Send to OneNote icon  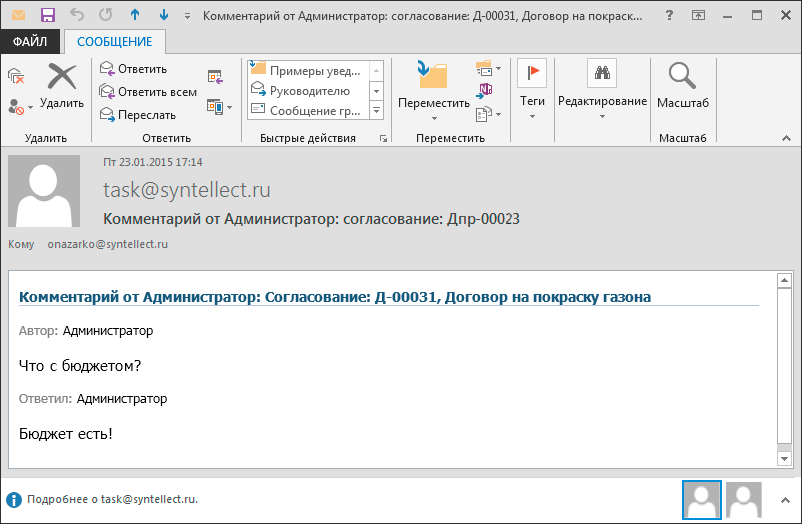[x=486, y=91]
